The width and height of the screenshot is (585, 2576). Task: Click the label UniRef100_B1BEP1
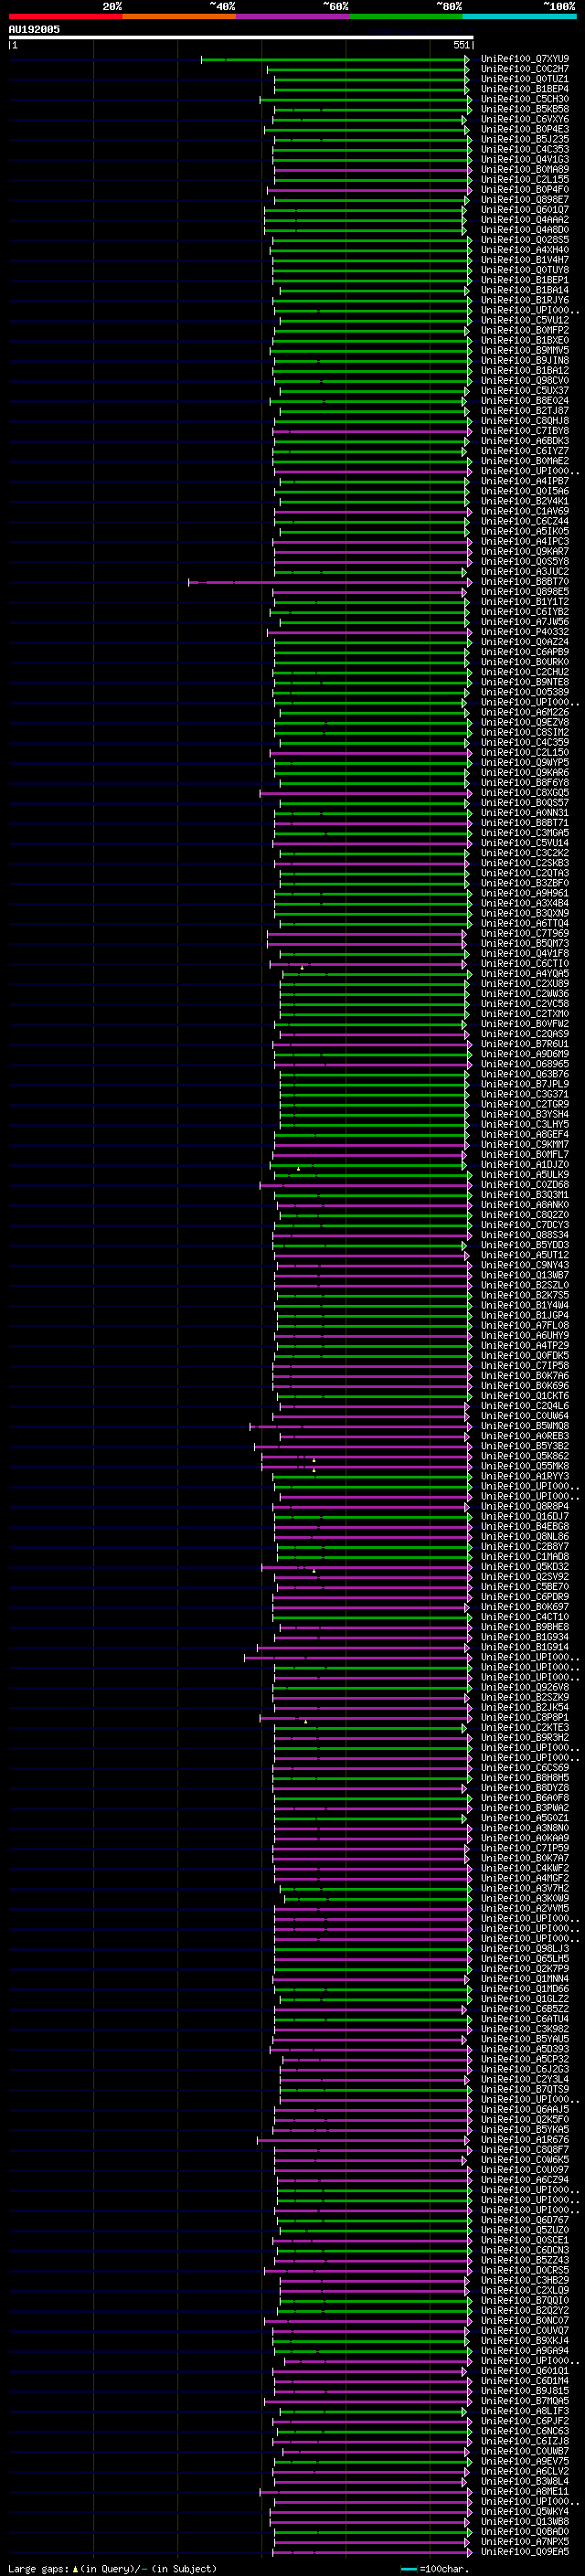(x=524, y=280)
